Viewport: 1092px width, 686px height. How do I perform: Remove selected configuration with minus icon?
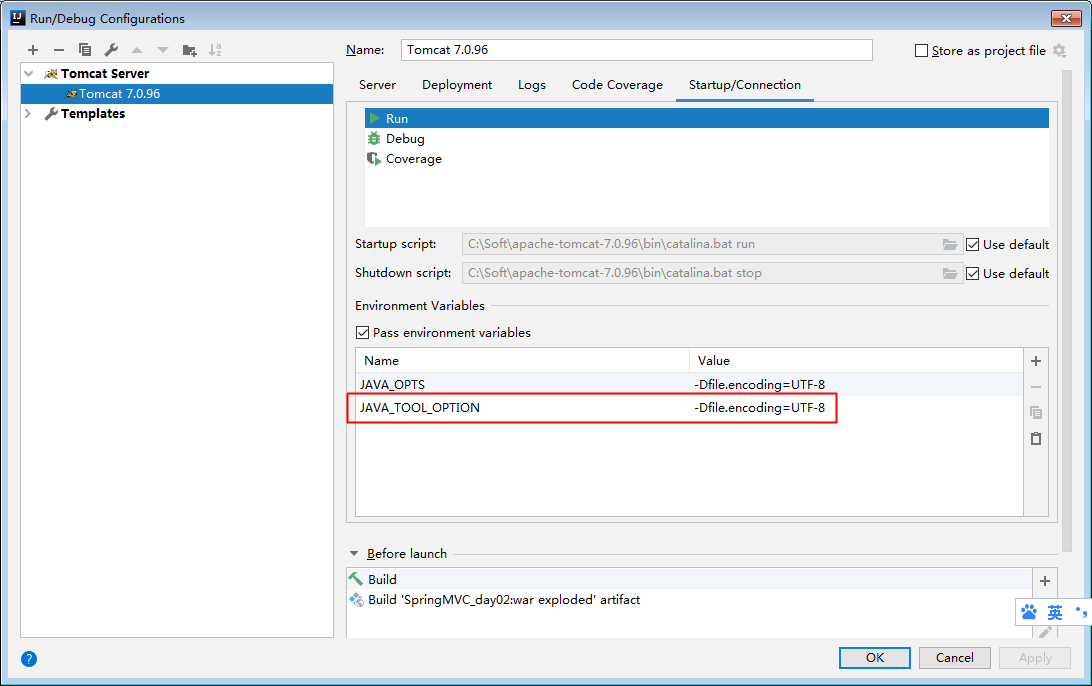tap(59, 50)
